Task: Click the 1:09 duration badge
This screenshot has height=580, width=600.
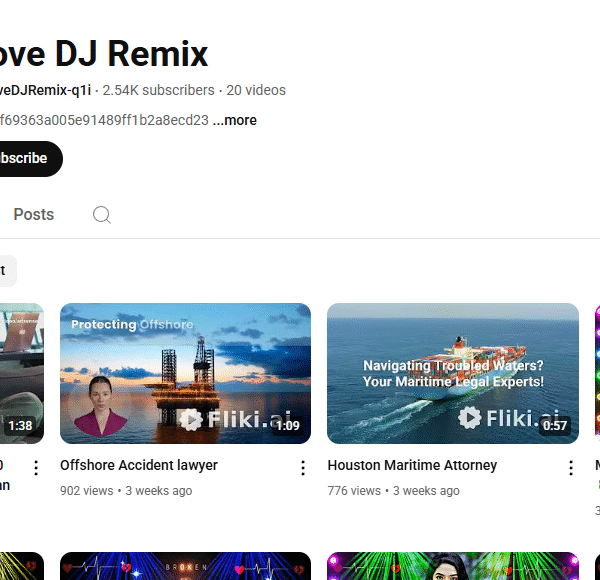Action: point(288,425)
